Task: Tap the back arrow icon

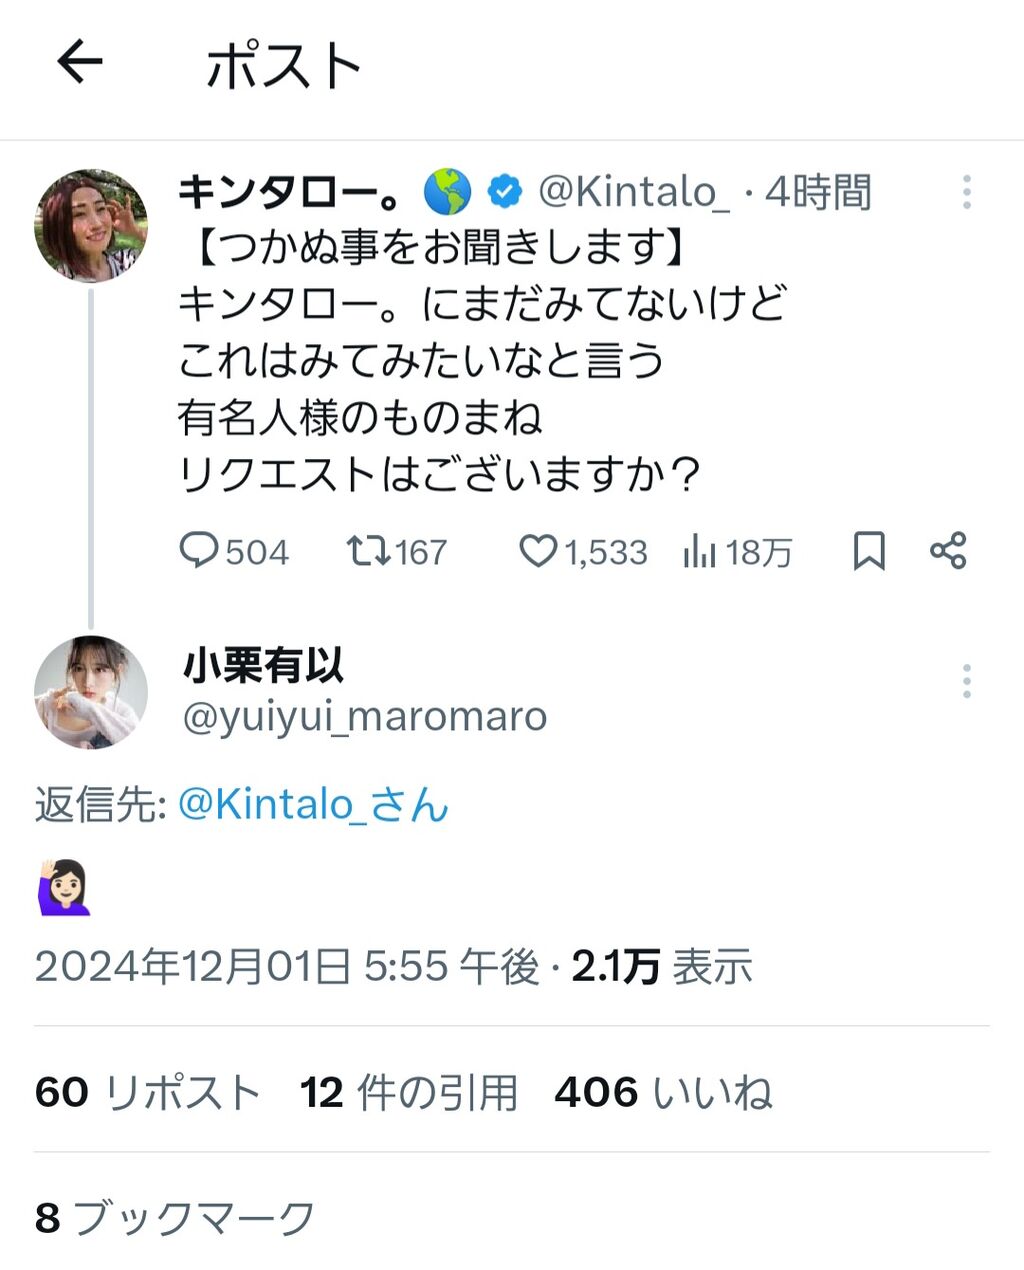Action: pos(80,63)
